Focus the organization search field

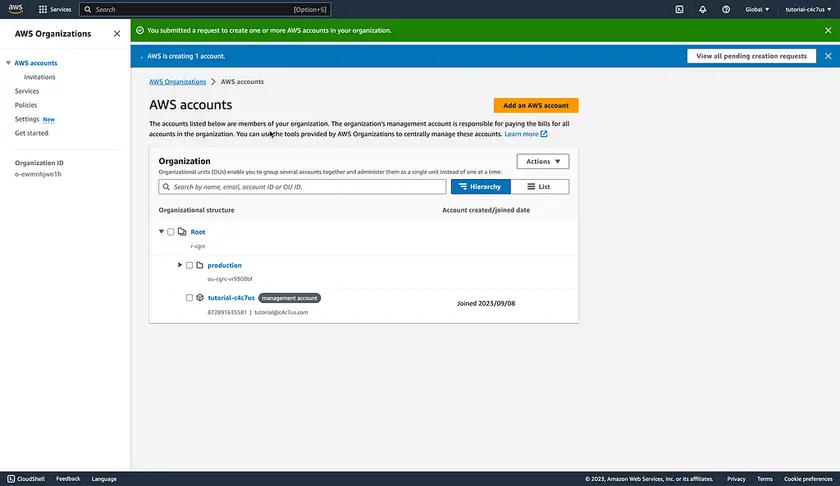coord(302,186)
